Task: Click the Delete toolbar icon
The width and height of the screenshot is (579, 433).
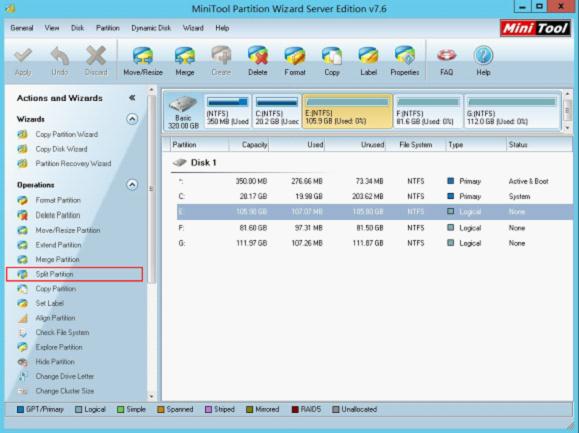Action: (x=258, y=61)
